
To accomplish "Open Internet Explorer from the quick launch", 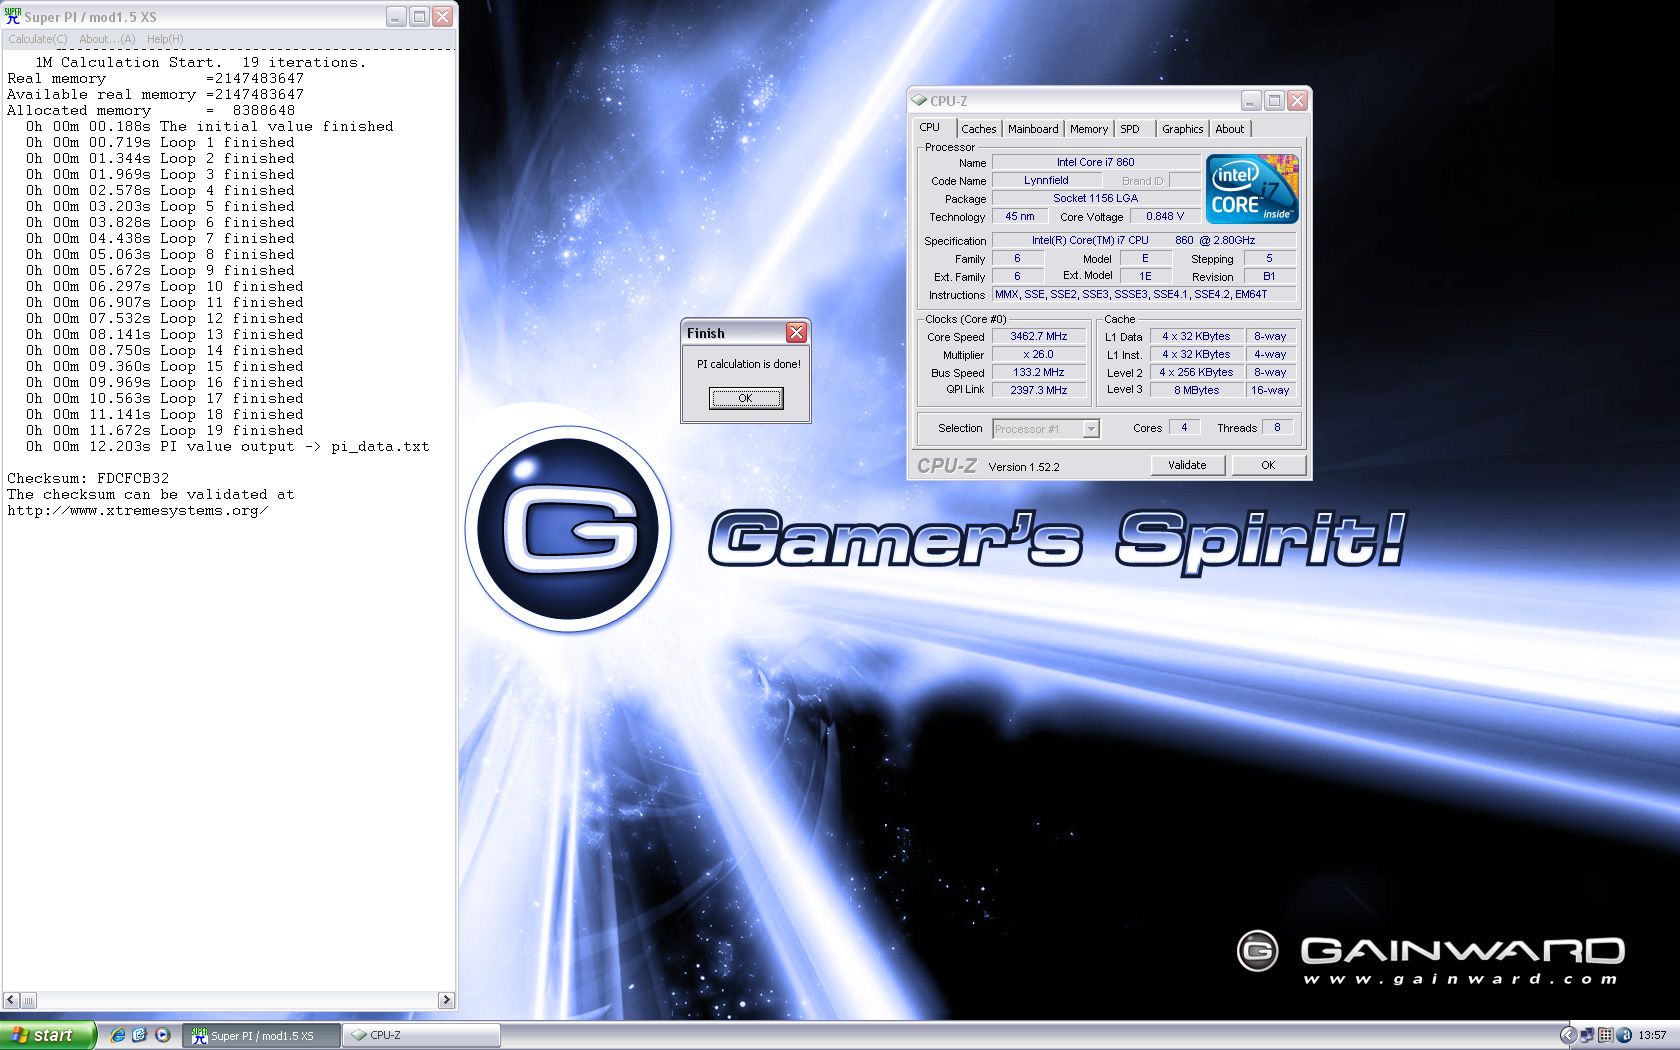I will click(x=117, y=1035).
